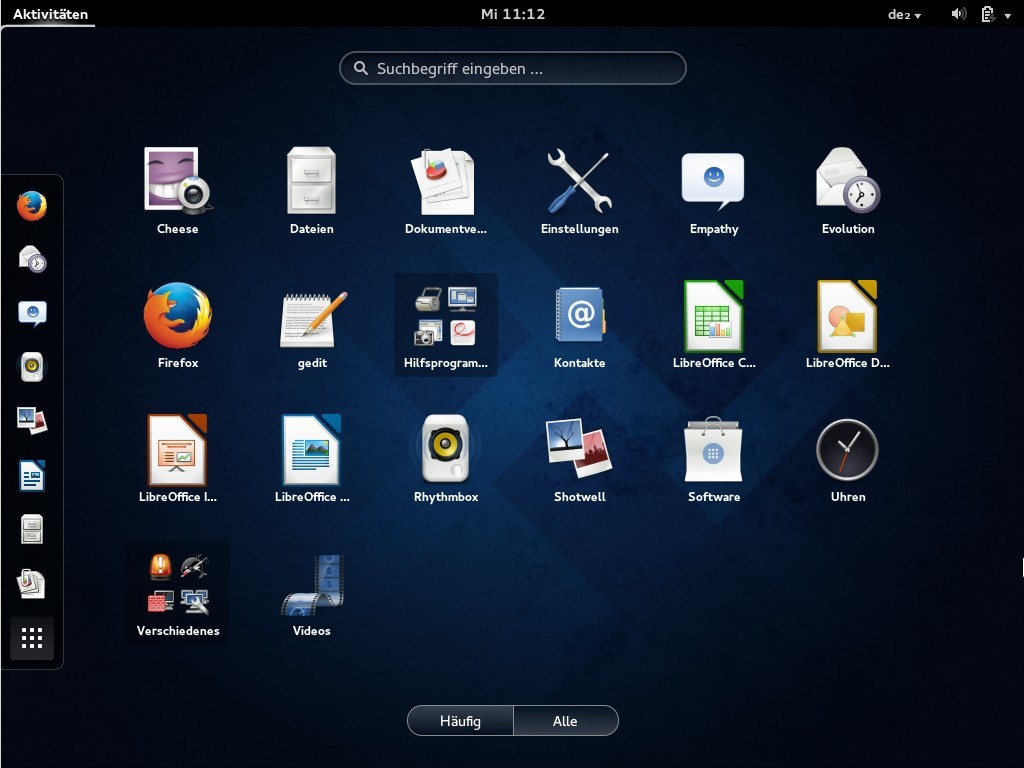Screen dimensions: 1024x768
Task: Open Einstellungen wrench and screwdriver icon
Action: pos(579,191)
